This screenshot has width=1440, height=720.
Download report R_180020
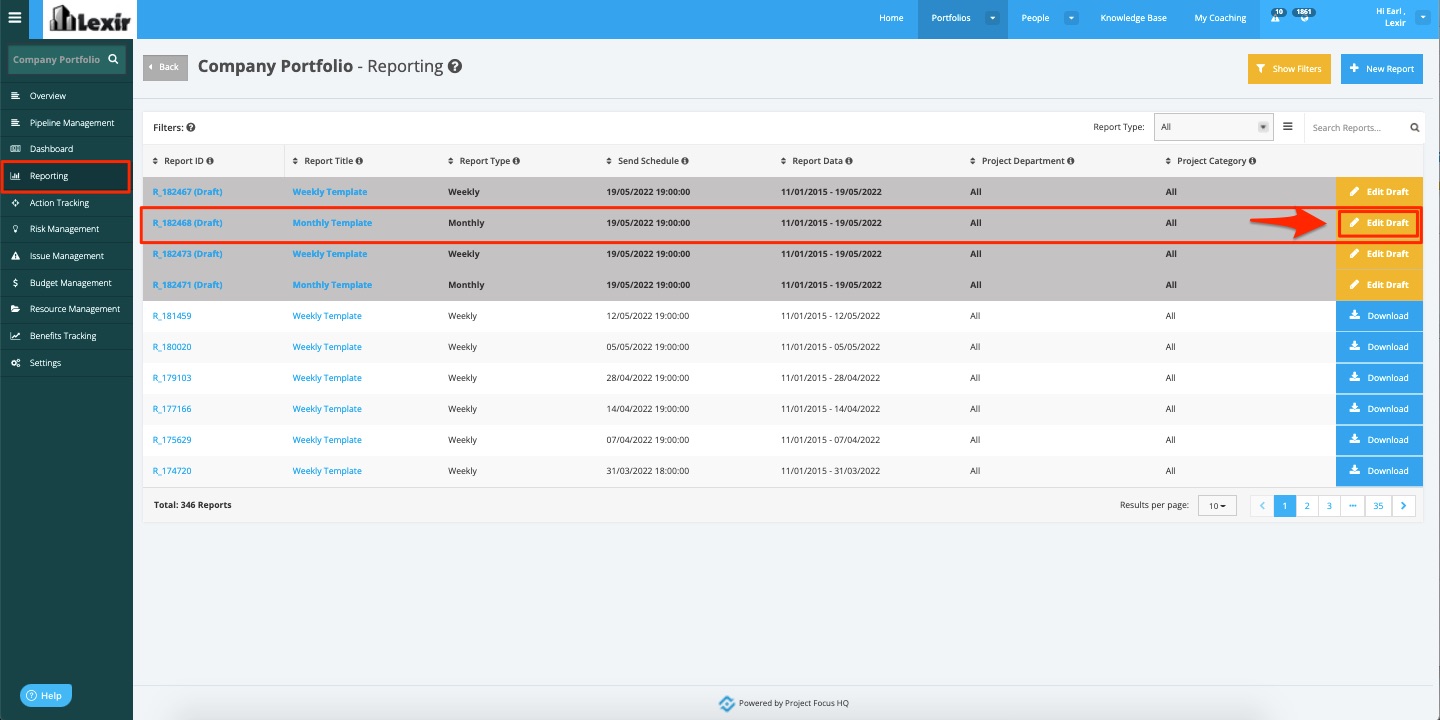1379,347
